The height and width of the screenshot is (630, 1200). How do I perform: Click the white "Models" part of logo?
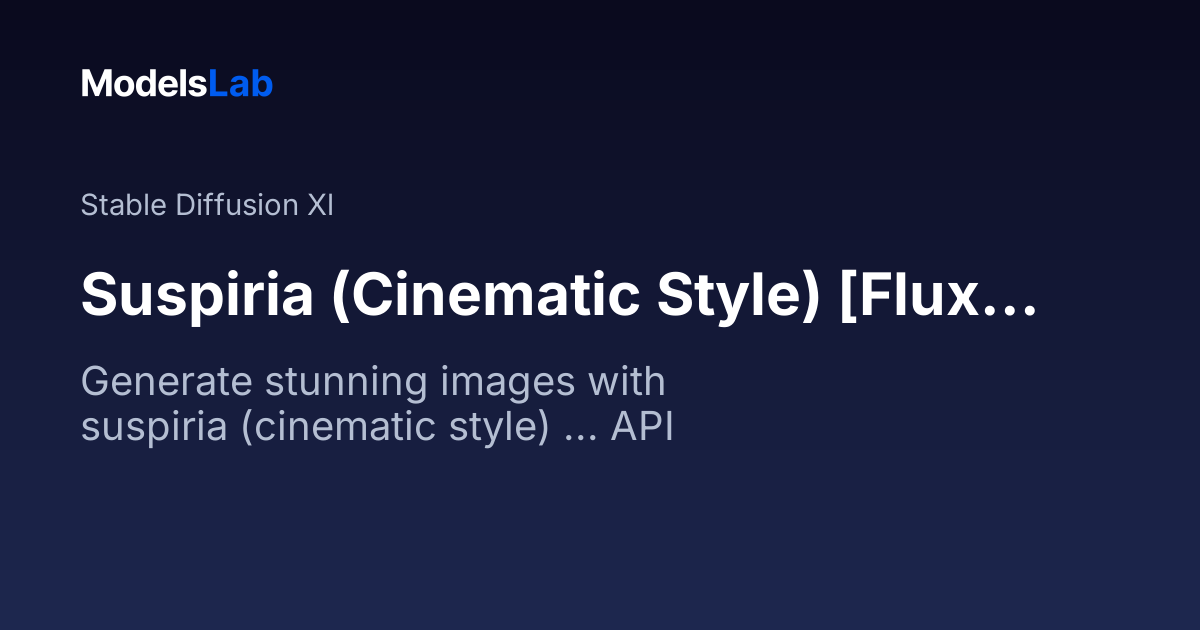tap(143, 84)
